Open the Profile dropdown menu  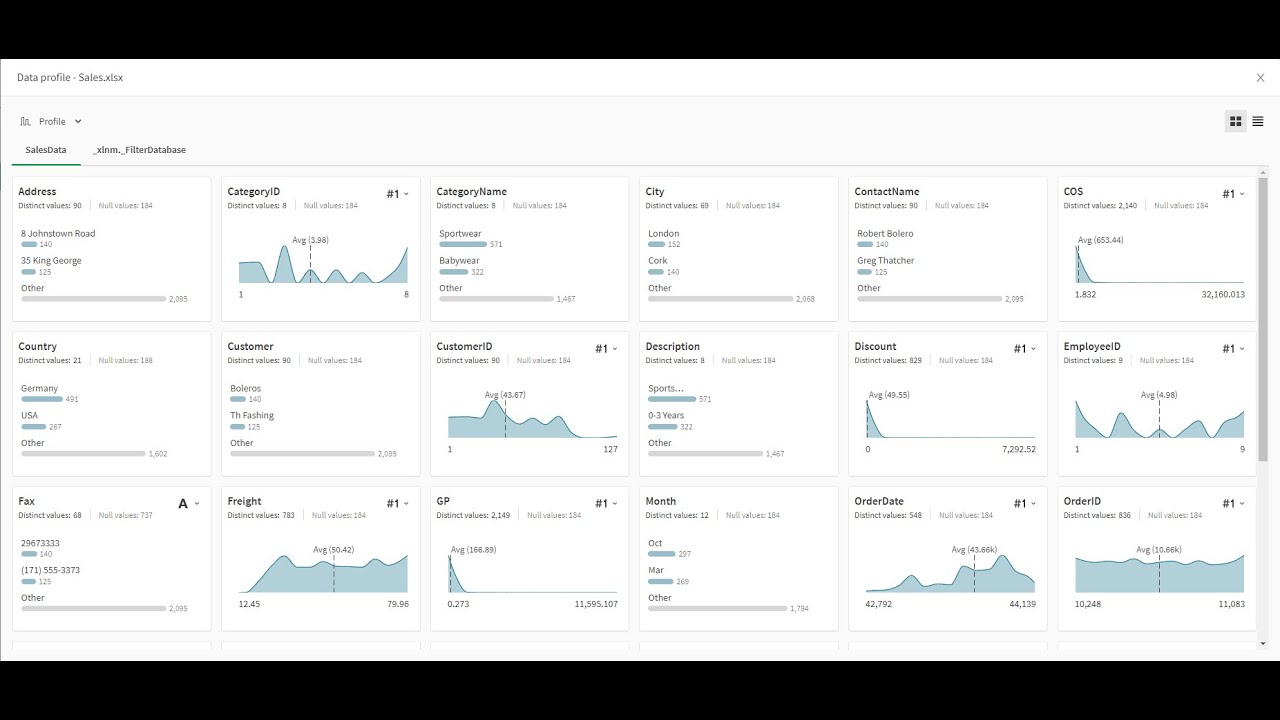click(x=50, y=121)
